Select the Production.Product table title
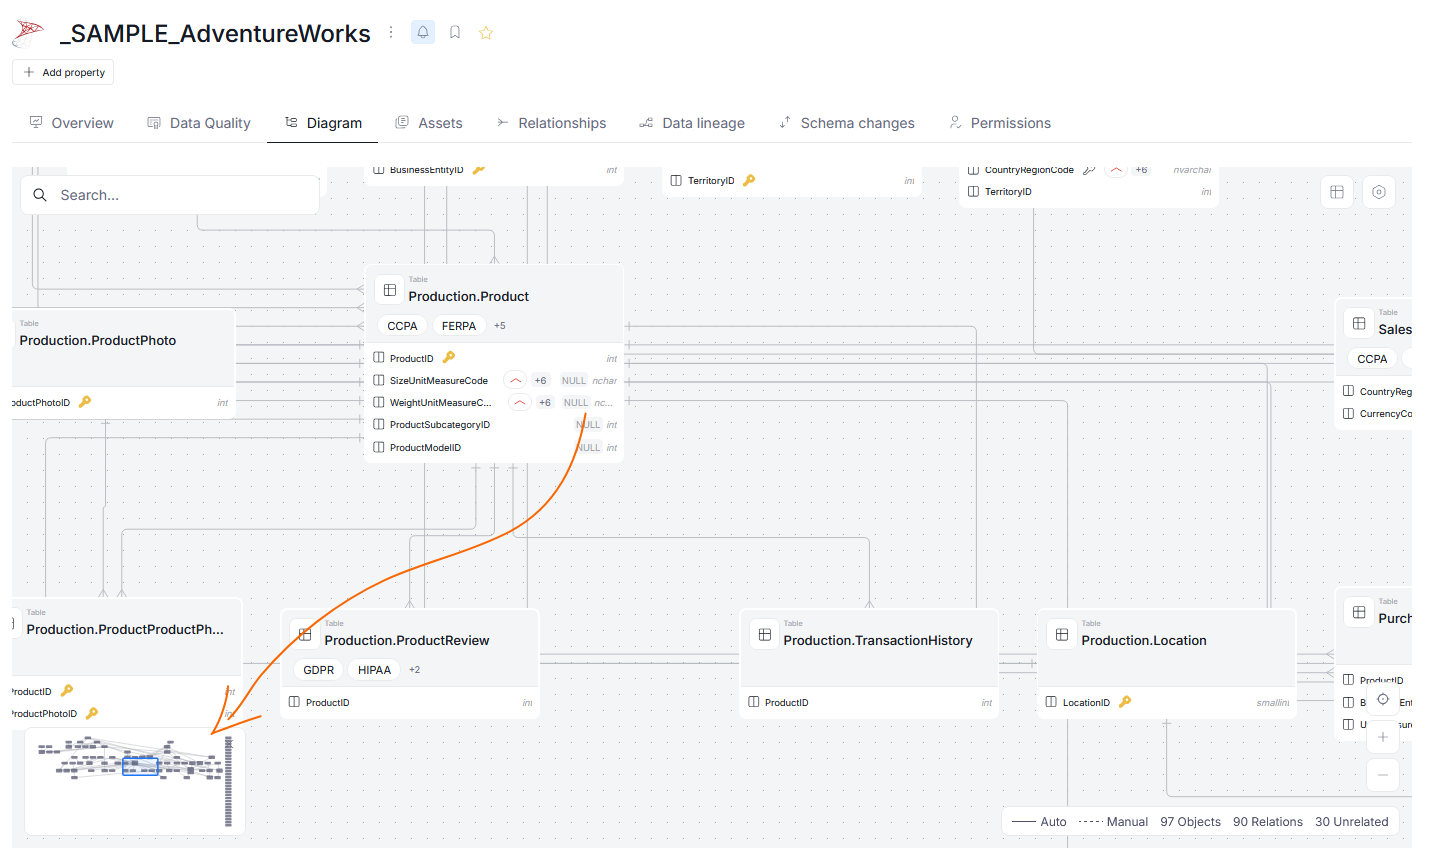 point(469,296)
